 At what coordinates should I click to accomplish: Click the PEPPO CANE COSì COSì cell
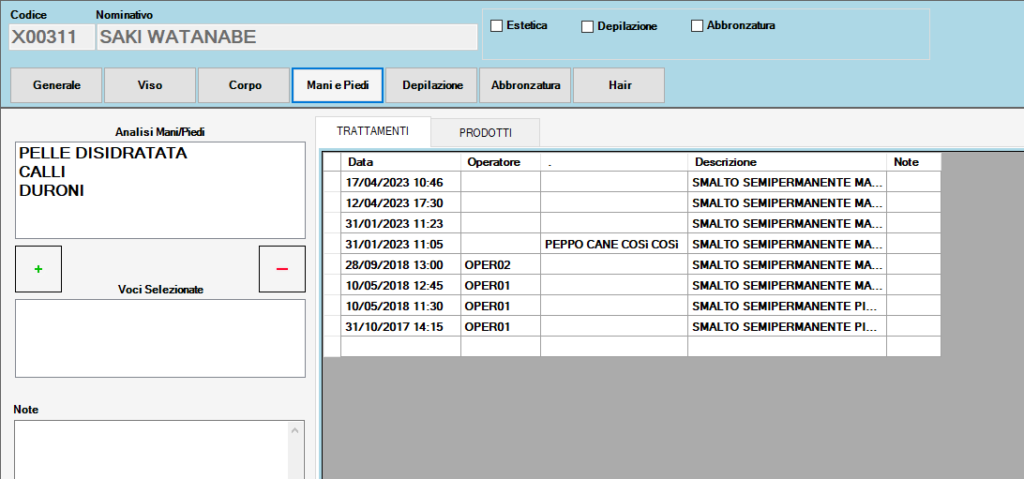click(613, 244)
